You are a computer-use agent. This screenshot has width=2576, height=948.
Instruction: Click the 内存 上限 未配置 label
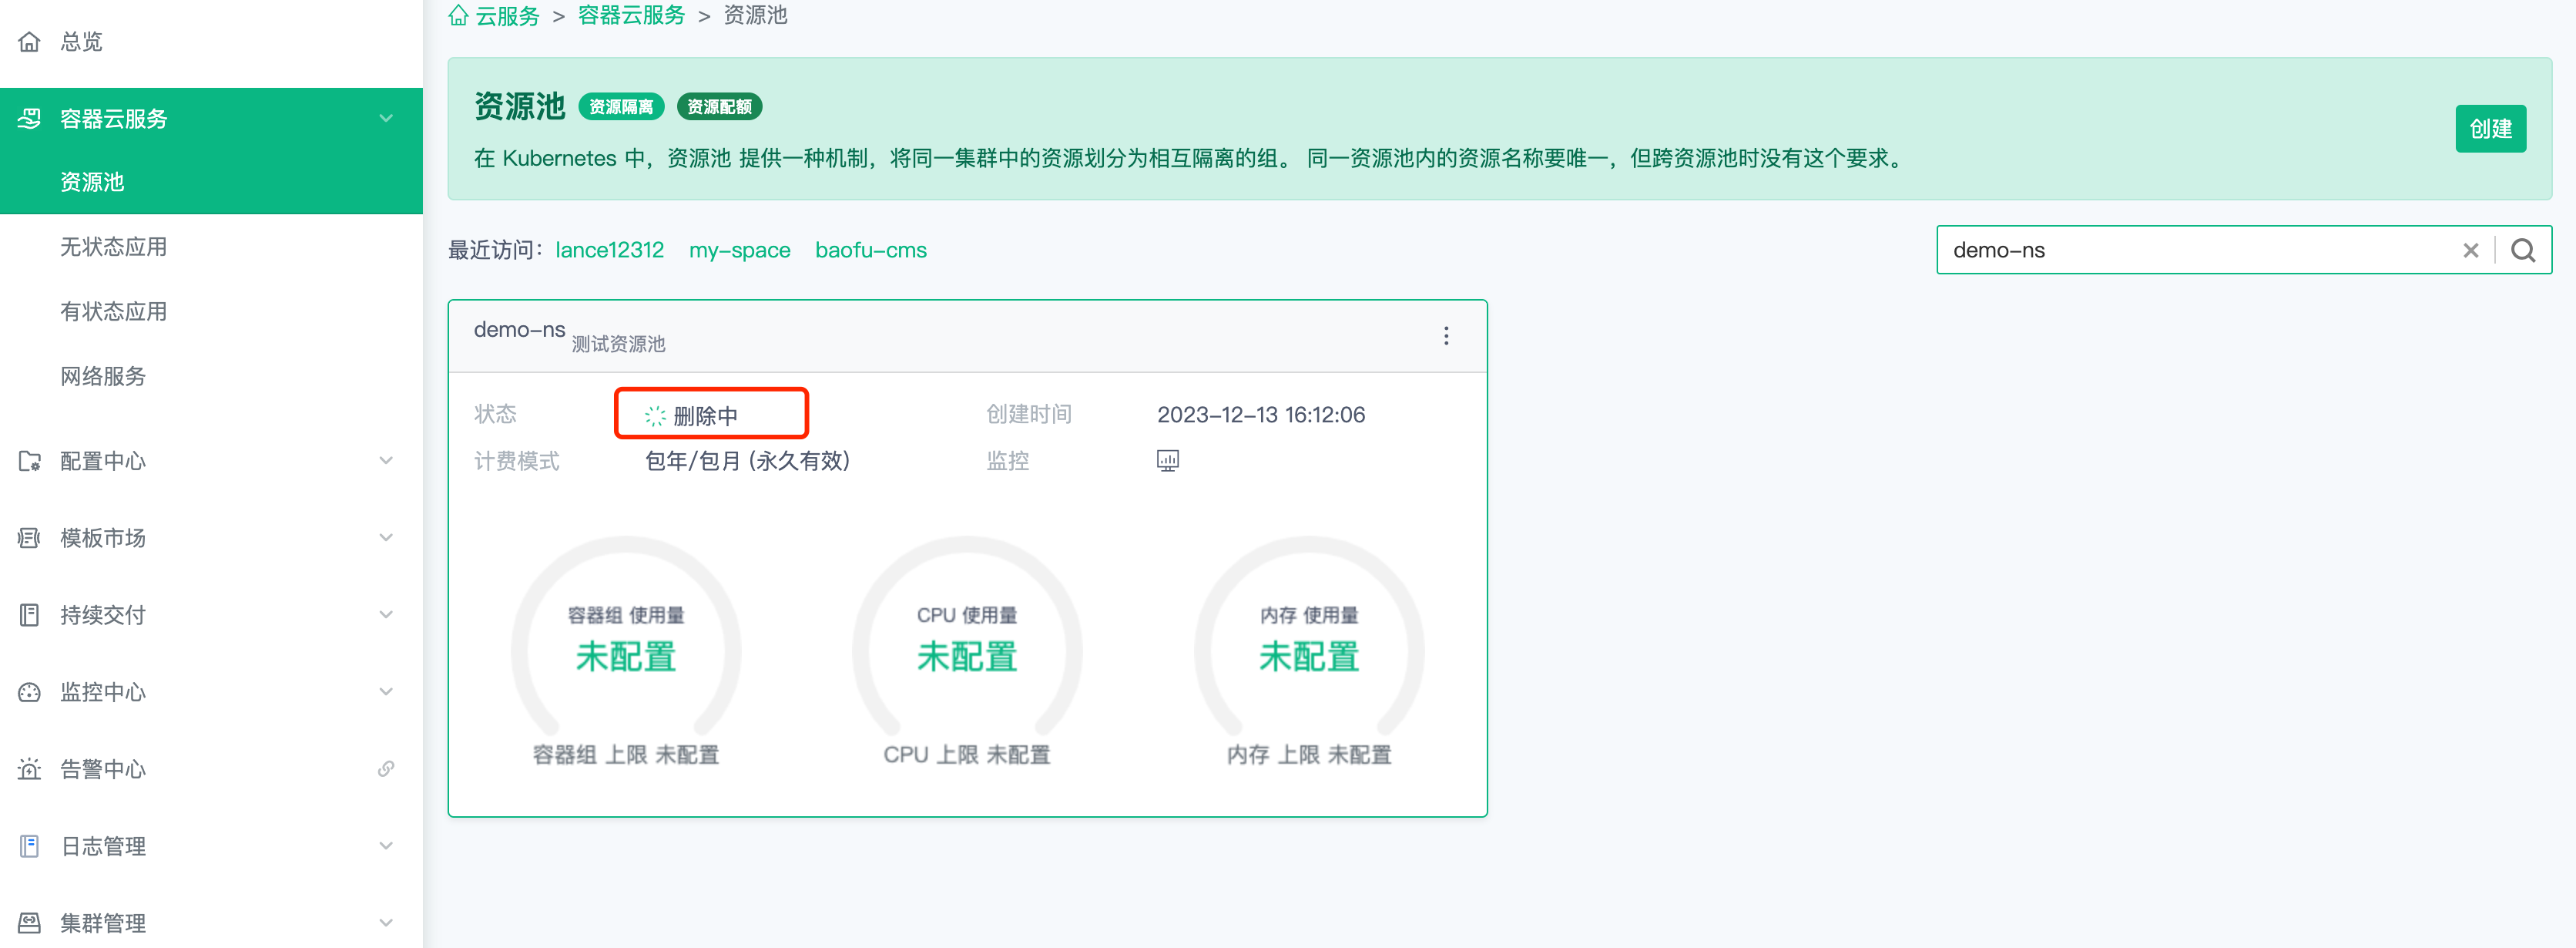[1309, 755]
